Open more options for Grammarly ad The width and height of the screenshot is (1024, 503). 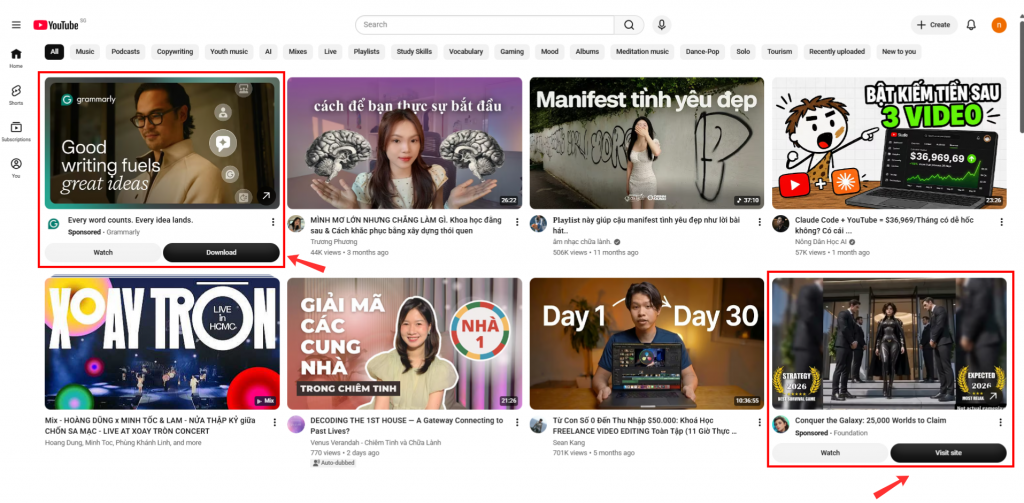272,222
